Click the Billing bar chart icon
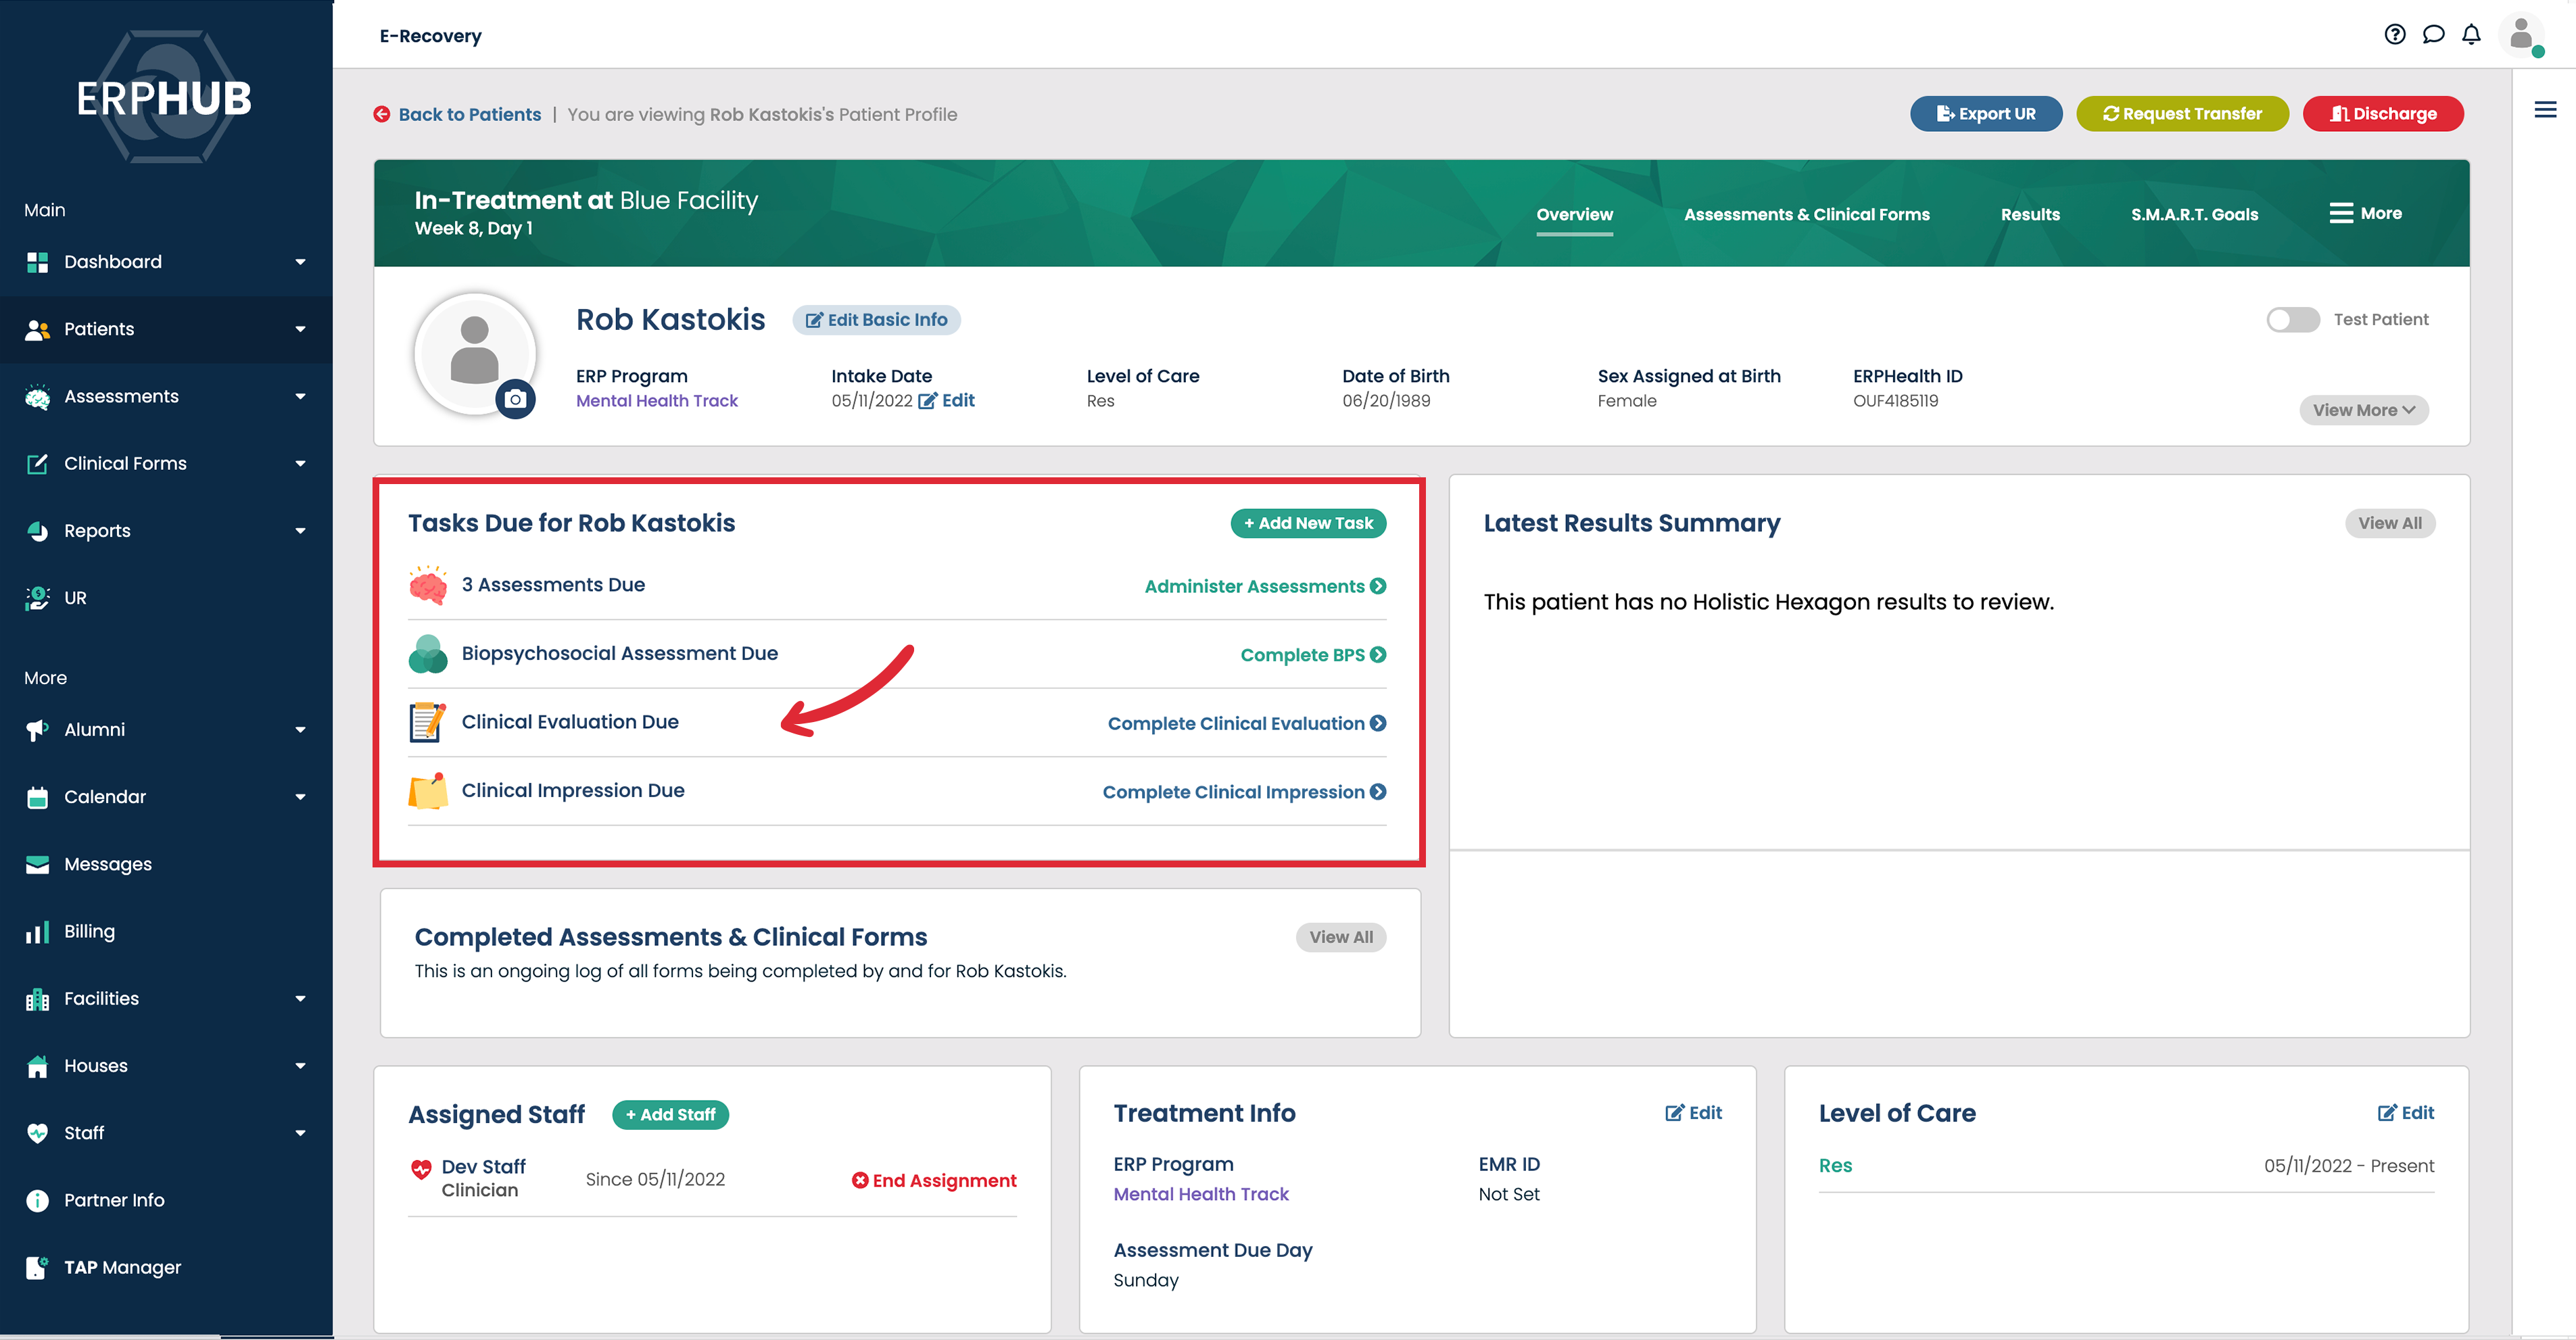2576x1340 pixels. pos(37,932)
